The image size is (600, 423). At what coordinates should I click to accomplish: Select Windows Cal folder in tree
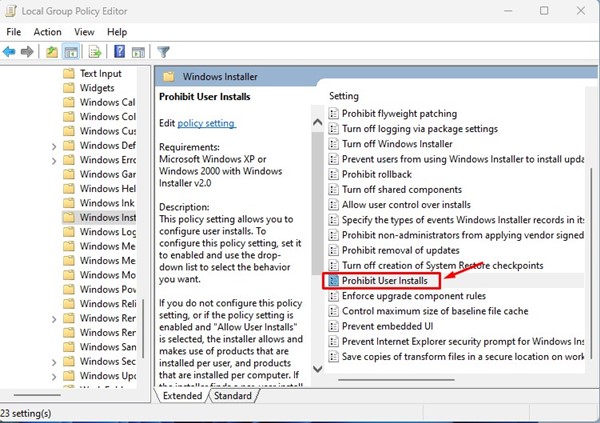click(x=99, y=102)
